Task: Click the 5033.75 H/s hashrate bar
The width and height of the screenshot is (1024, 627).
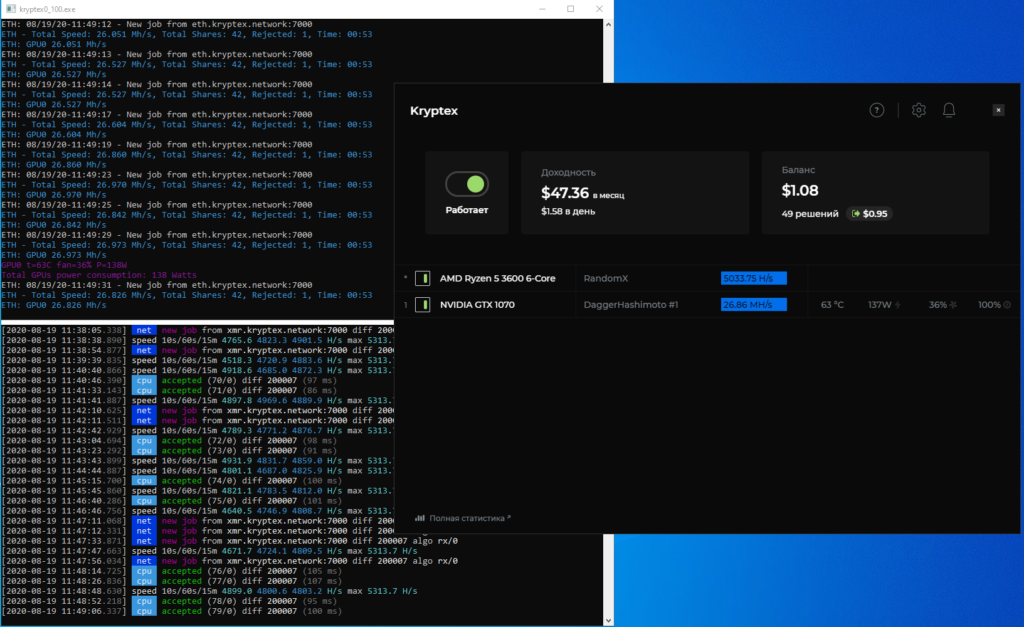Action: point(753,278)
